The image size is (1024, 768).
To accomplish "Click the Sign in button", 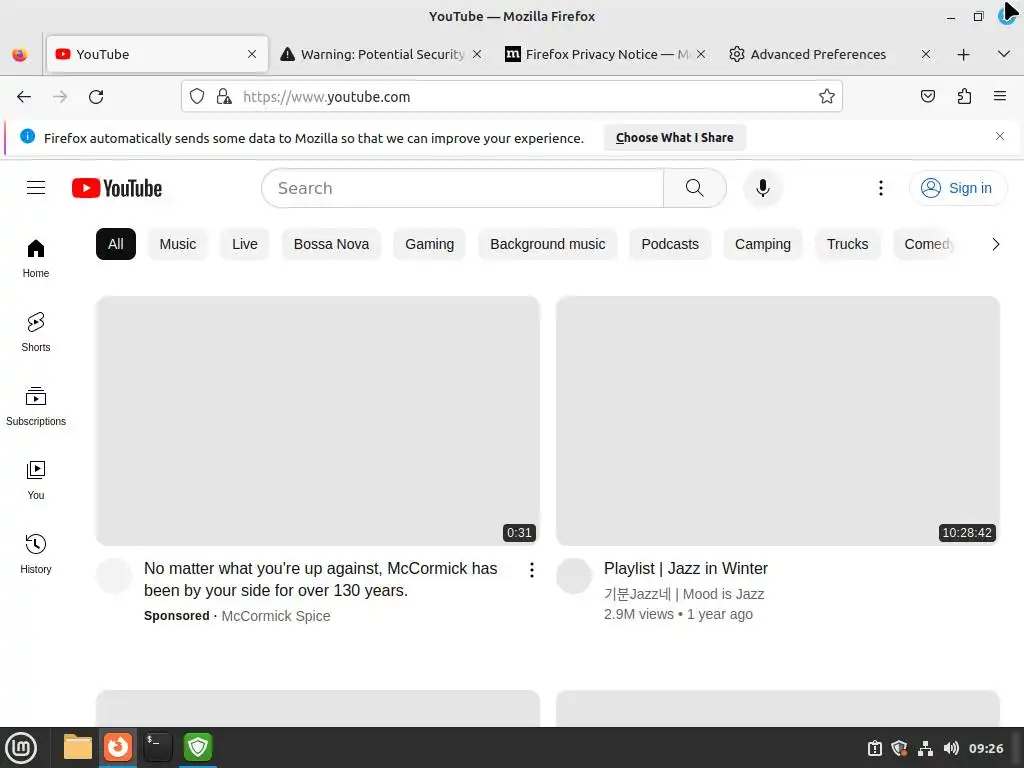I will 957,188.
